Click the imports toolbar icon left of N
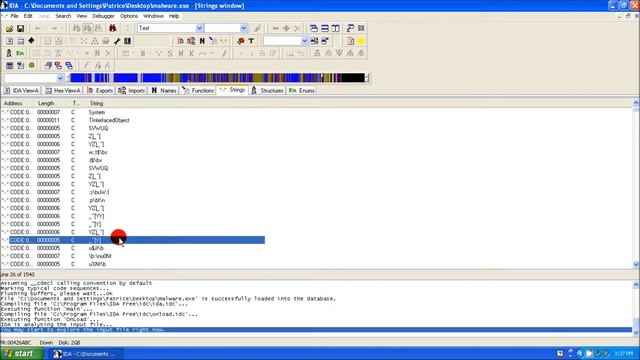The height and width of the screenshot is (360, 640). [191, 41]
